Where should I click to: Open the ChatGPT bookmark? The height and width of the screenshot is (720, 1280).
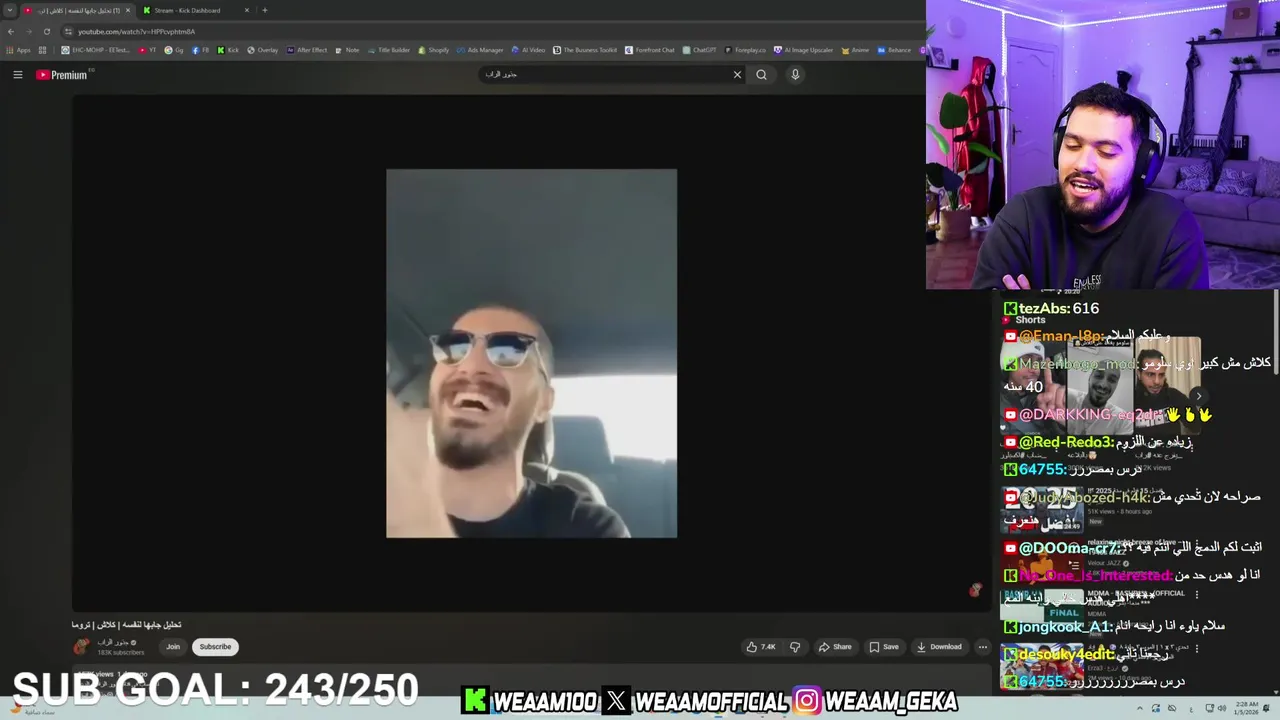point(700,50)
